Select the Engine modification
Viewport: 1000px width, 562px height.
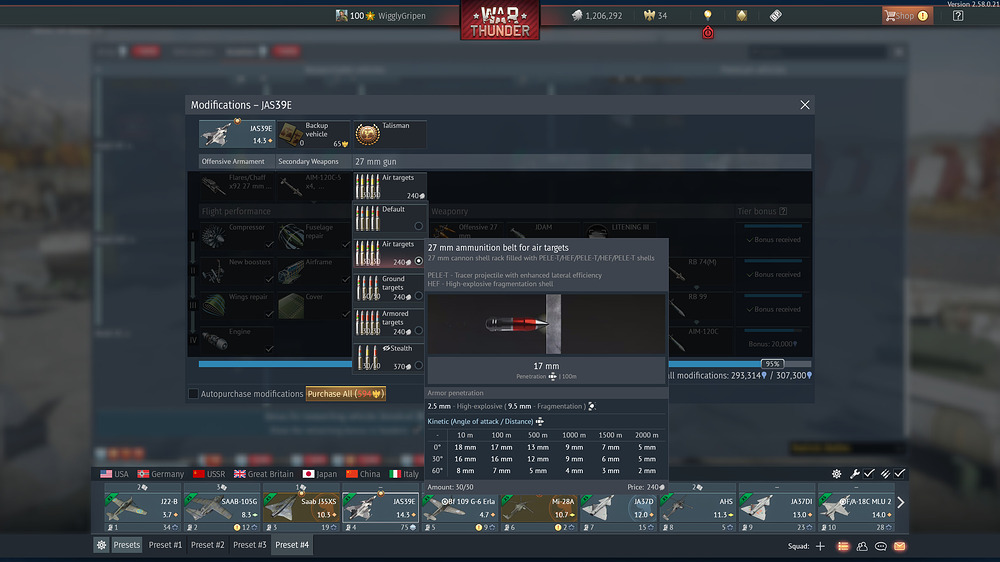(x=237, y=341)
